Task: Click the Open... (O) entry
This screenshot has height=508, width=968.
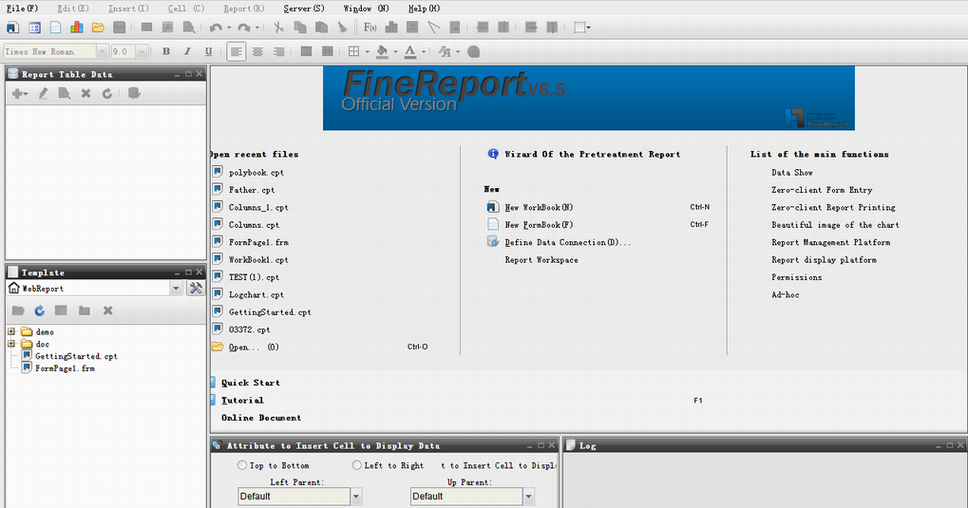Action: click(x=254, y=347)
